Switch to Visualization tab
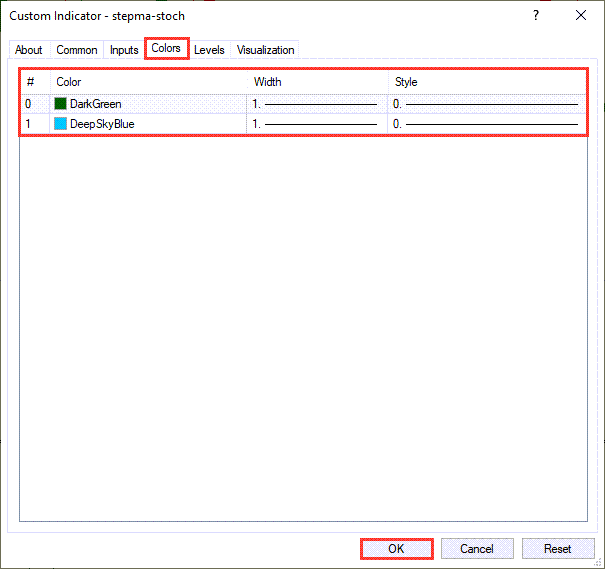Screen dimensions: 605x569 pyautogui.click(x=265, y=50)
